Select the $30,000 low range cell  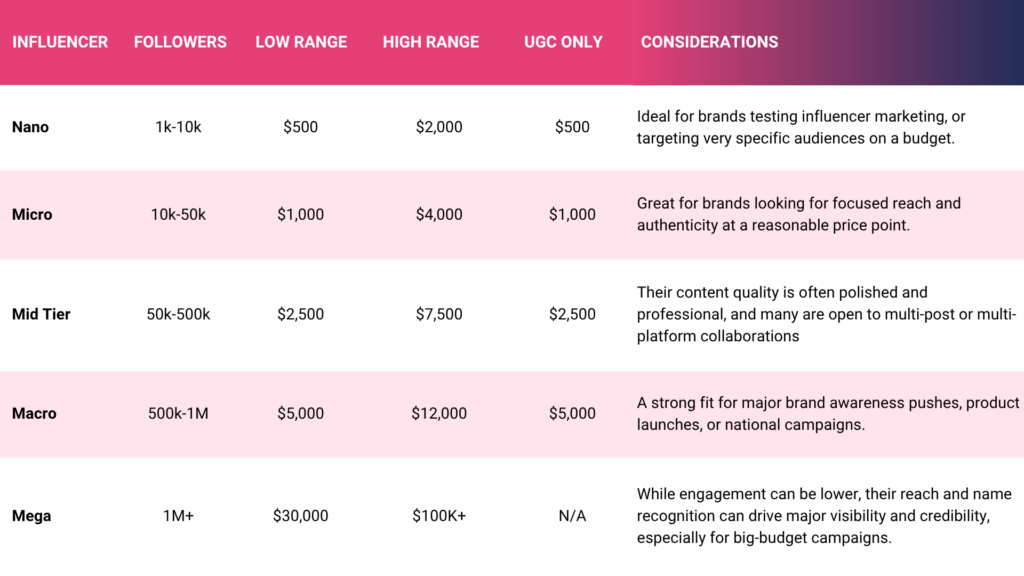[x=300, y=516]
